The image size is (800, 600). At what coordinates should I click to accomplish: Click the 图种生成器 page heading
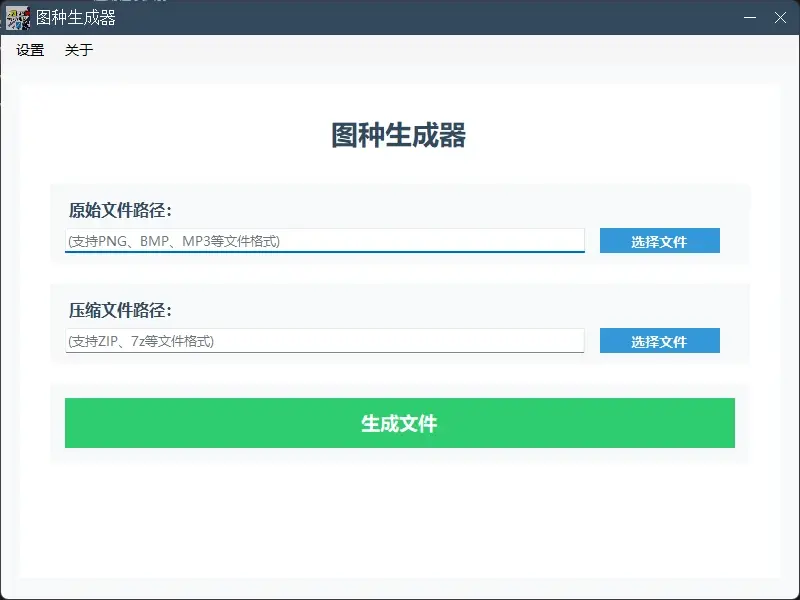[x=399, y=133]
